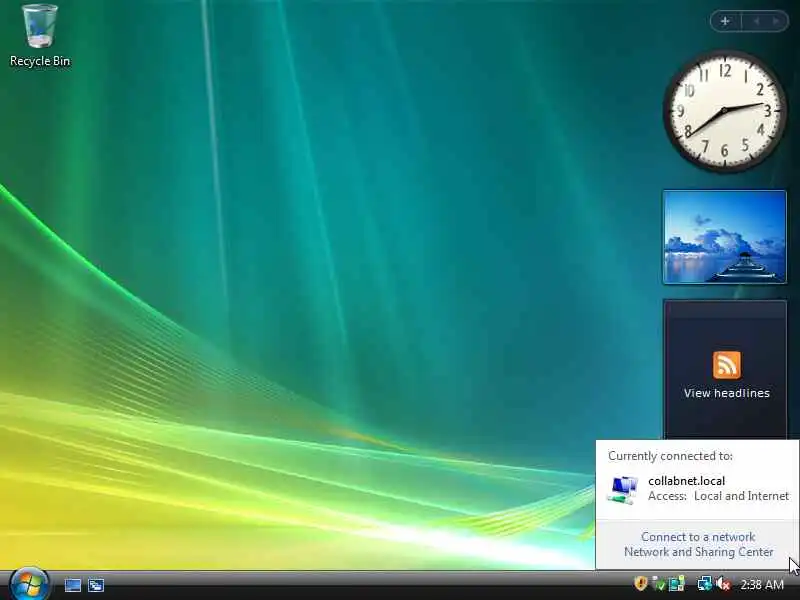The width and height of the screenshot is (800, 600).
Task: Click the analog clock gadget
Action: [724, 111]
